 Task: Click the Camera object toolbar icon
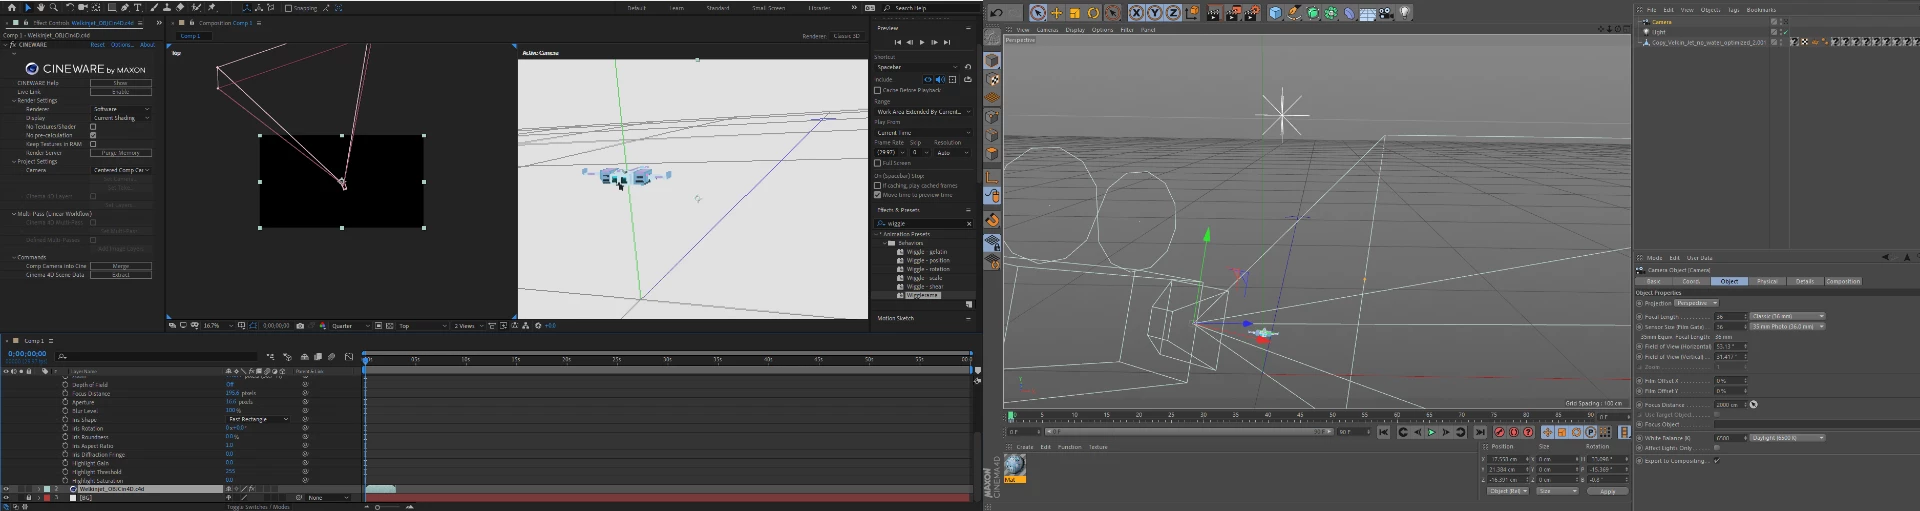point(1386,13)
